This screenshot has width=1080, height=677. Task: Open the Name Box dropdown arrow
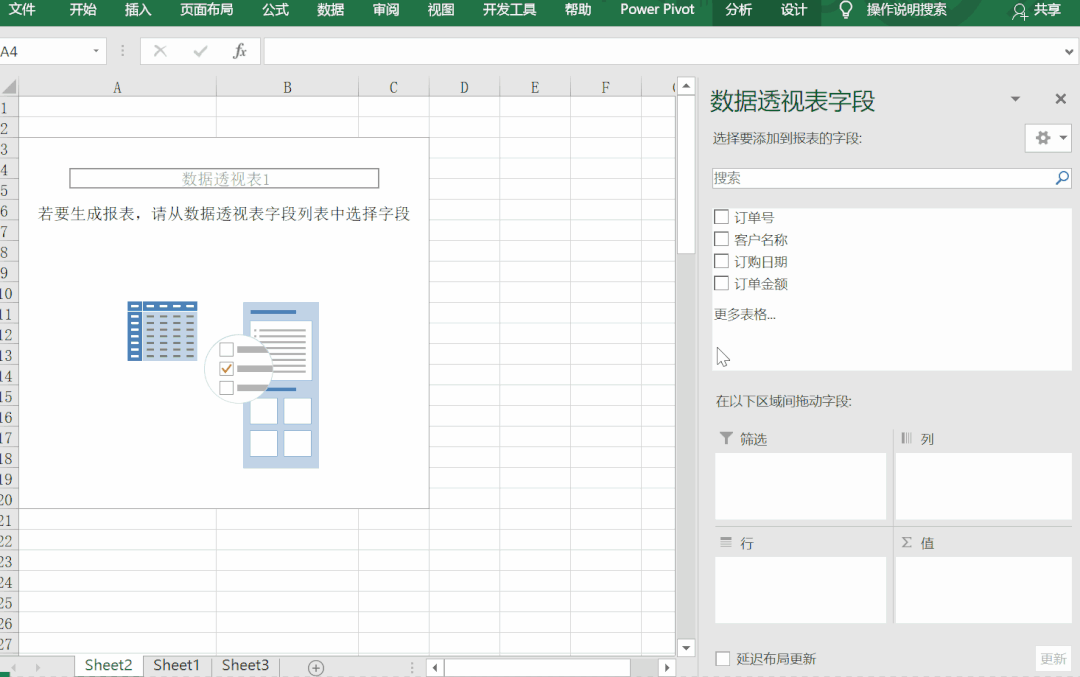pos(95,50)
